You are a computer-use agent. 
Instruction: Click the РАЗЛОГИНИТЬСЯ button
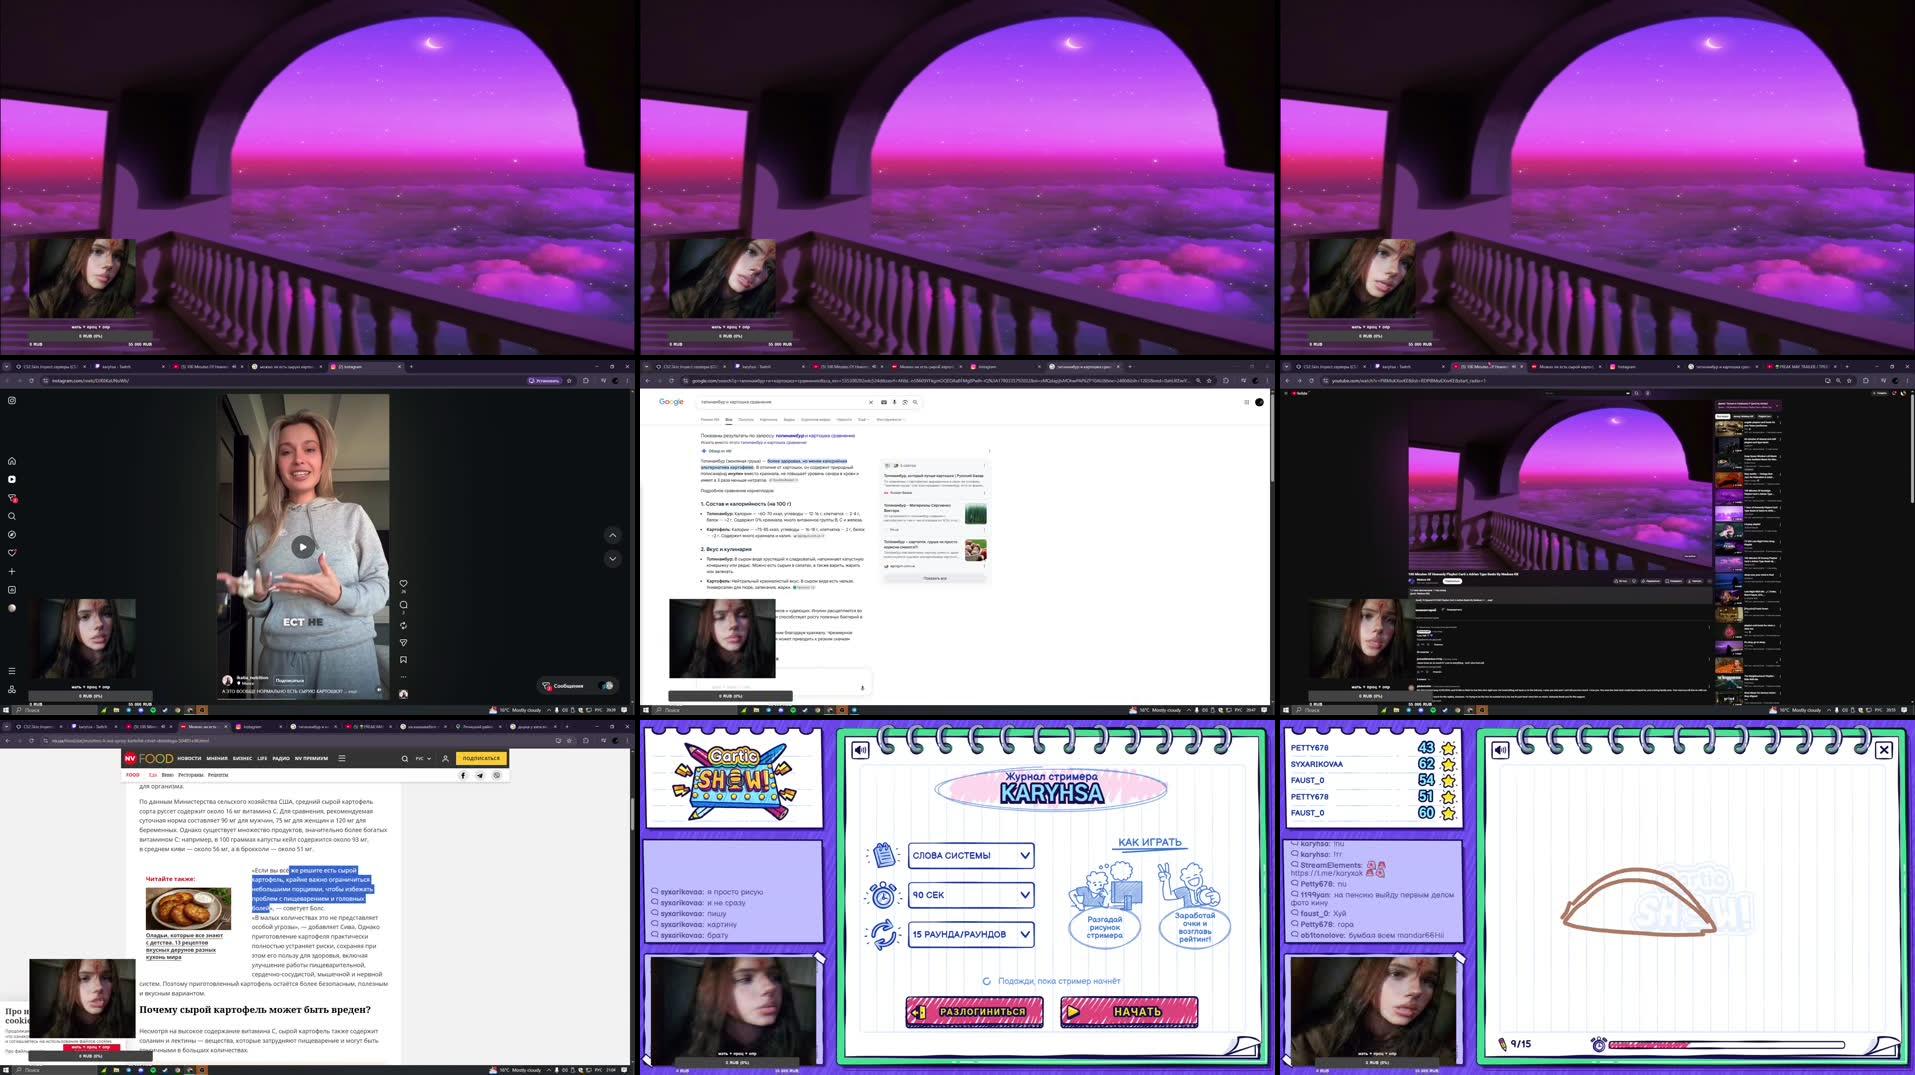974,1011
